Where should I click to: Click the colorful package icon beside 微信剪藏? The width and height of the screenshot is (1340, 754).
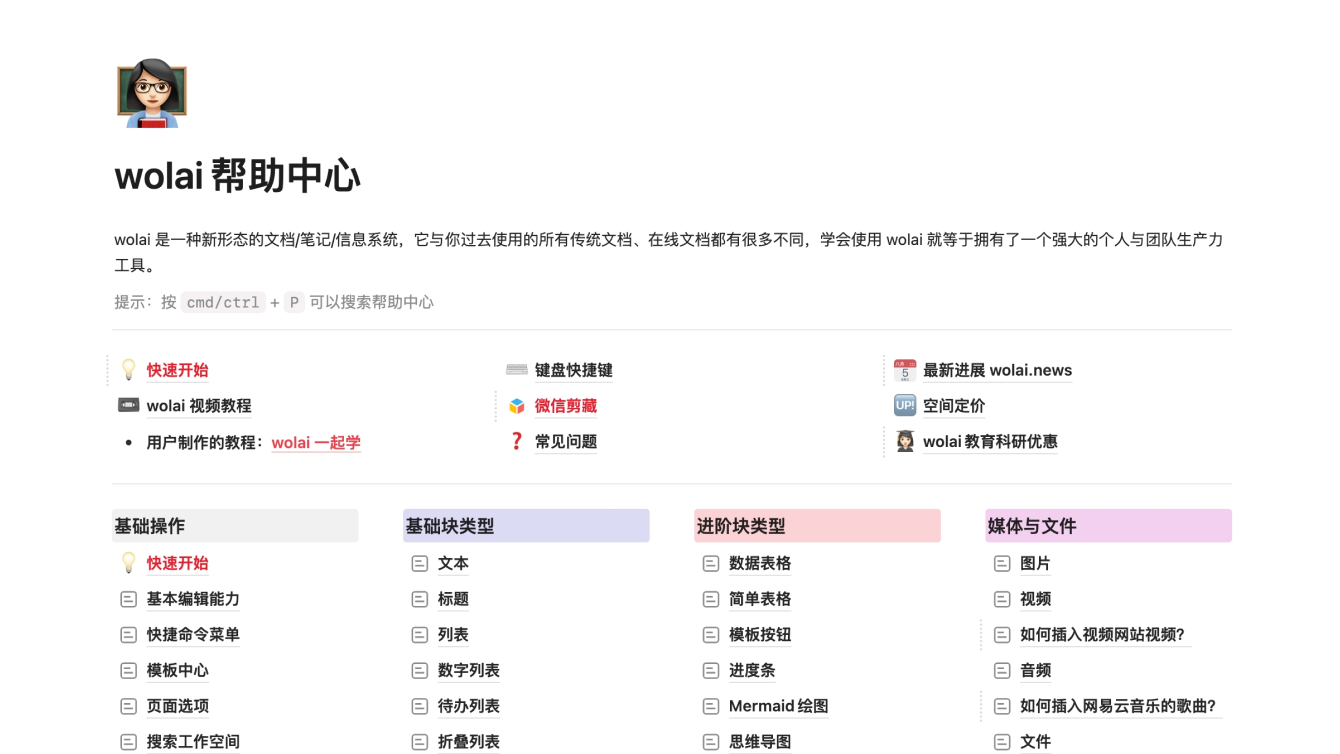(515, 405)
